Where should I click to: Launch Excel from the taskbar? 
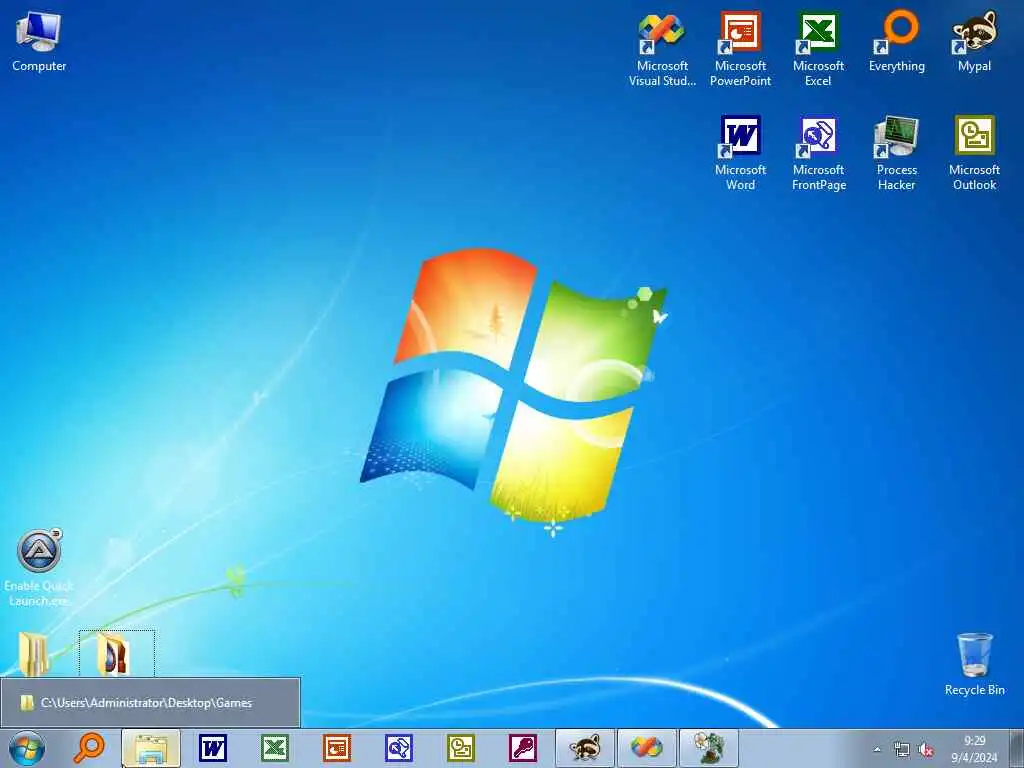(x=275, y=748)
